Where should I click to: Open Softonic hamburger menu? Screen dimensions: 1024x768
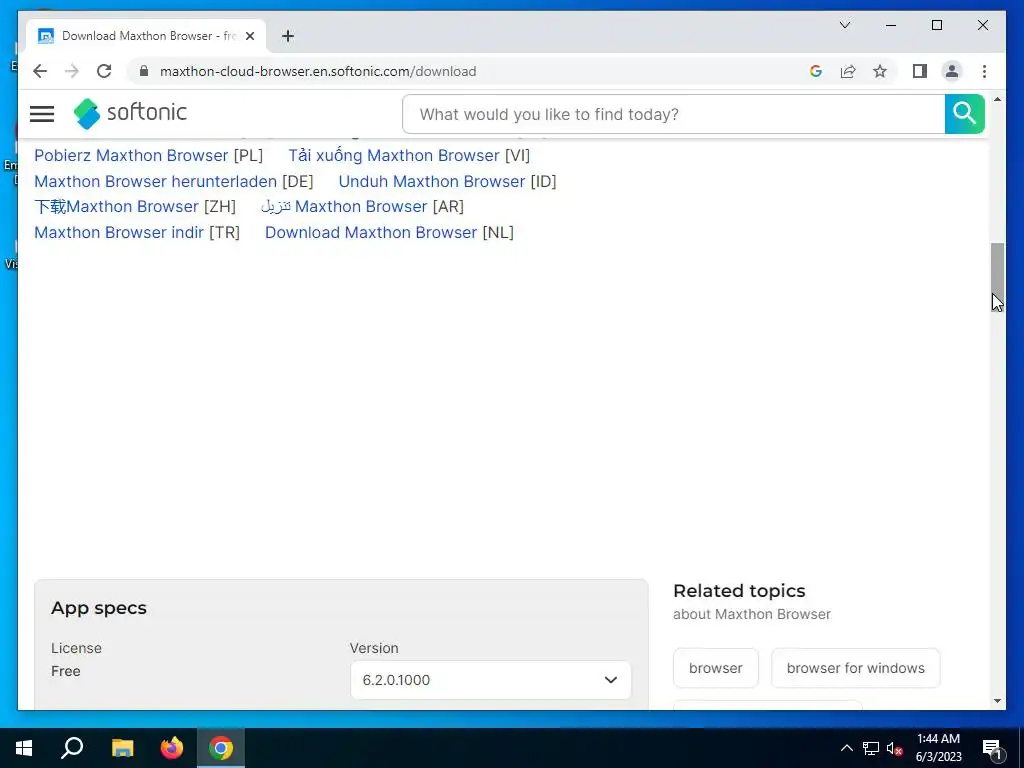pos(42,114)
